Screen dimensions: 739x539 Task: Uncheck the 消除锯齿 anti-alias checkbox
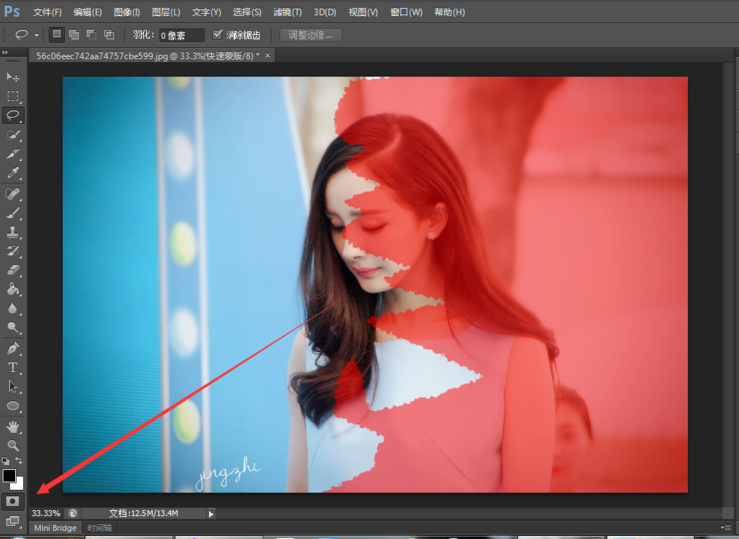(x=218, y=34)
